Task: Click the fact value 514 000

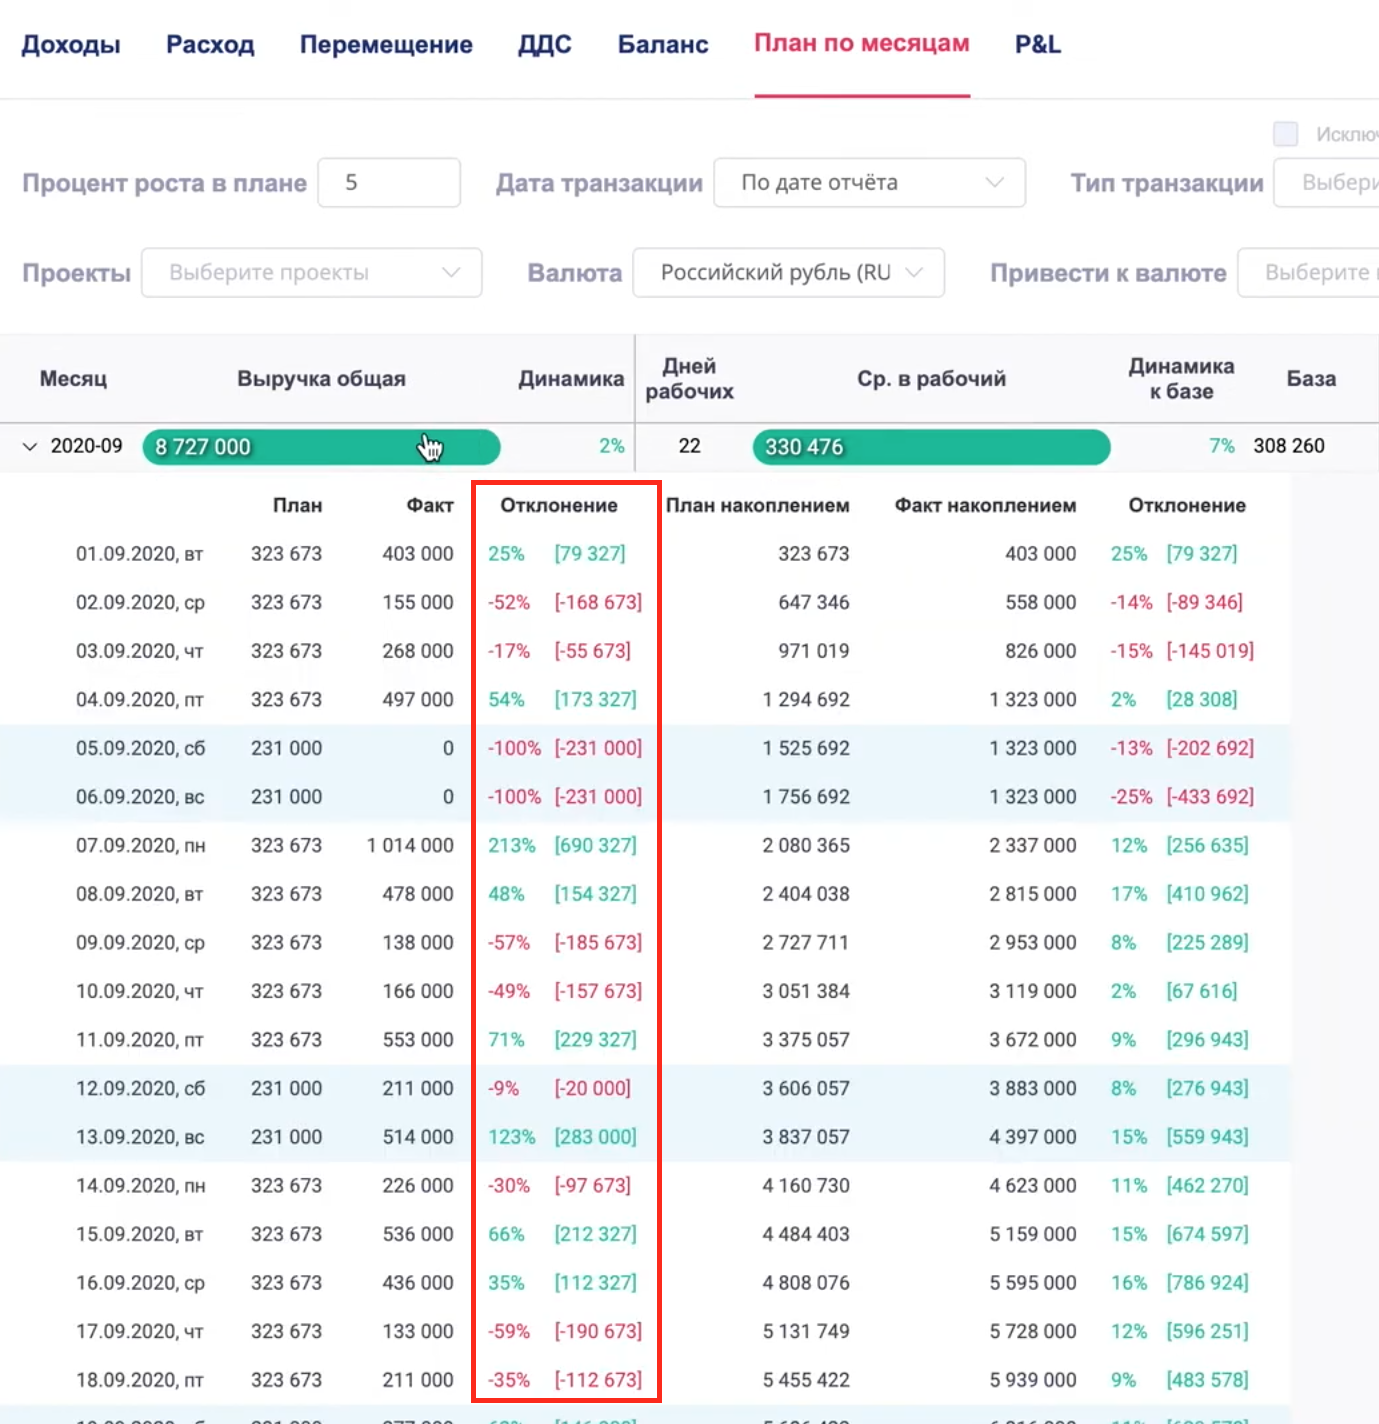Action: (x=418, y=1137)
